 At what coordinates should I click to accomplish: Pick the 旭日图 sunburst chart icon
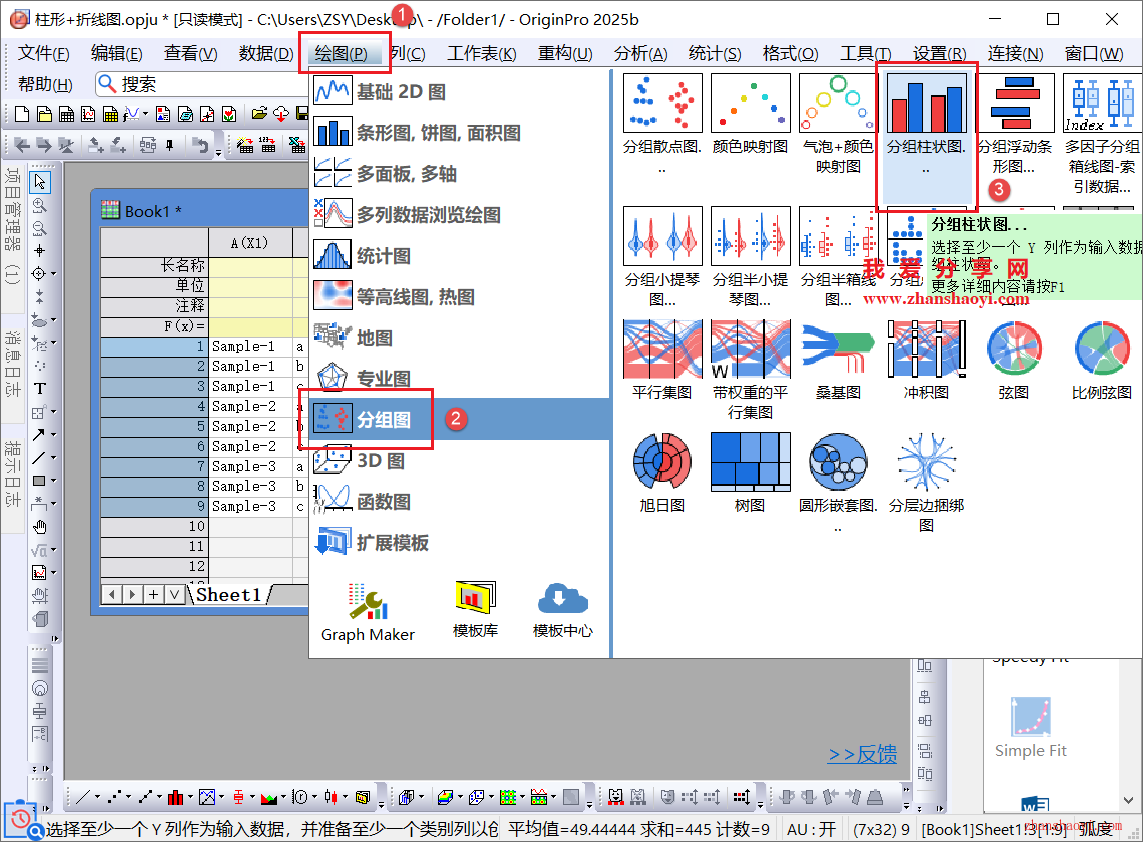click(662, 463)
